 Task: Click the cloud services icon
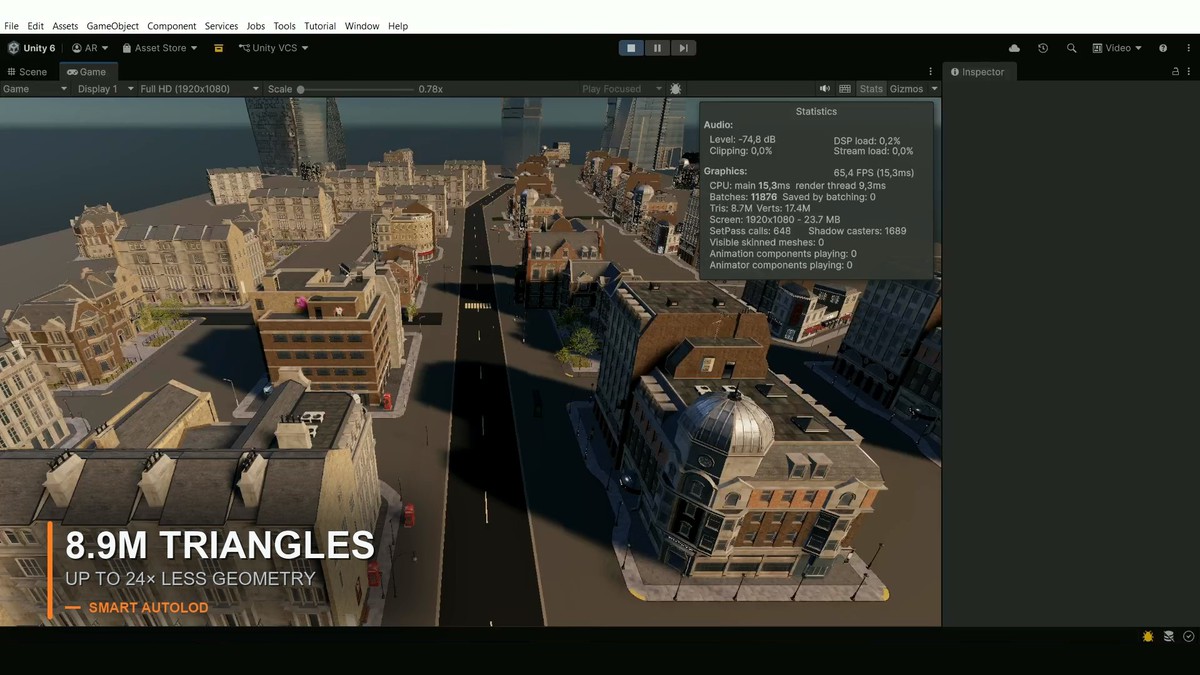click(x=1015, y=48)
